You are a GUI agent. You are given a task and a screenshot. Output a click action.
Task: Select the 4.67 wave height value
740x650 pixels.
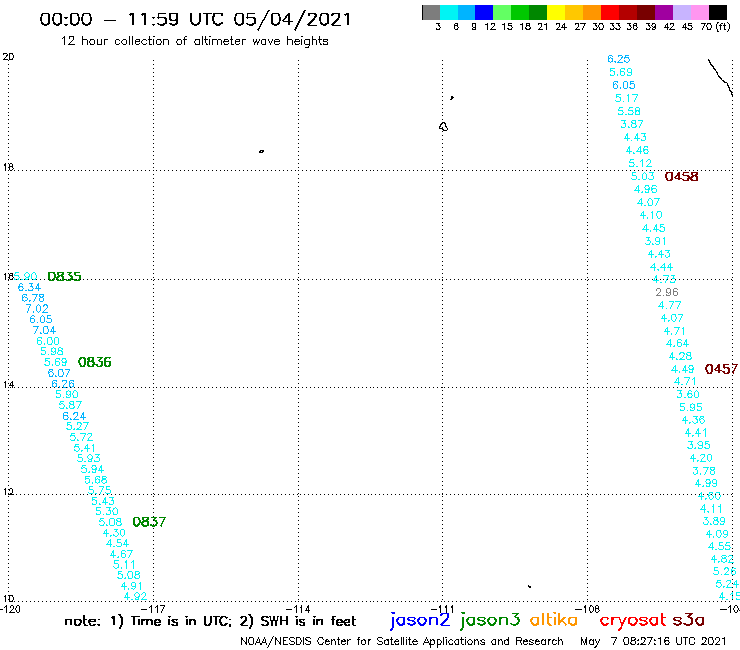point(121,554)
